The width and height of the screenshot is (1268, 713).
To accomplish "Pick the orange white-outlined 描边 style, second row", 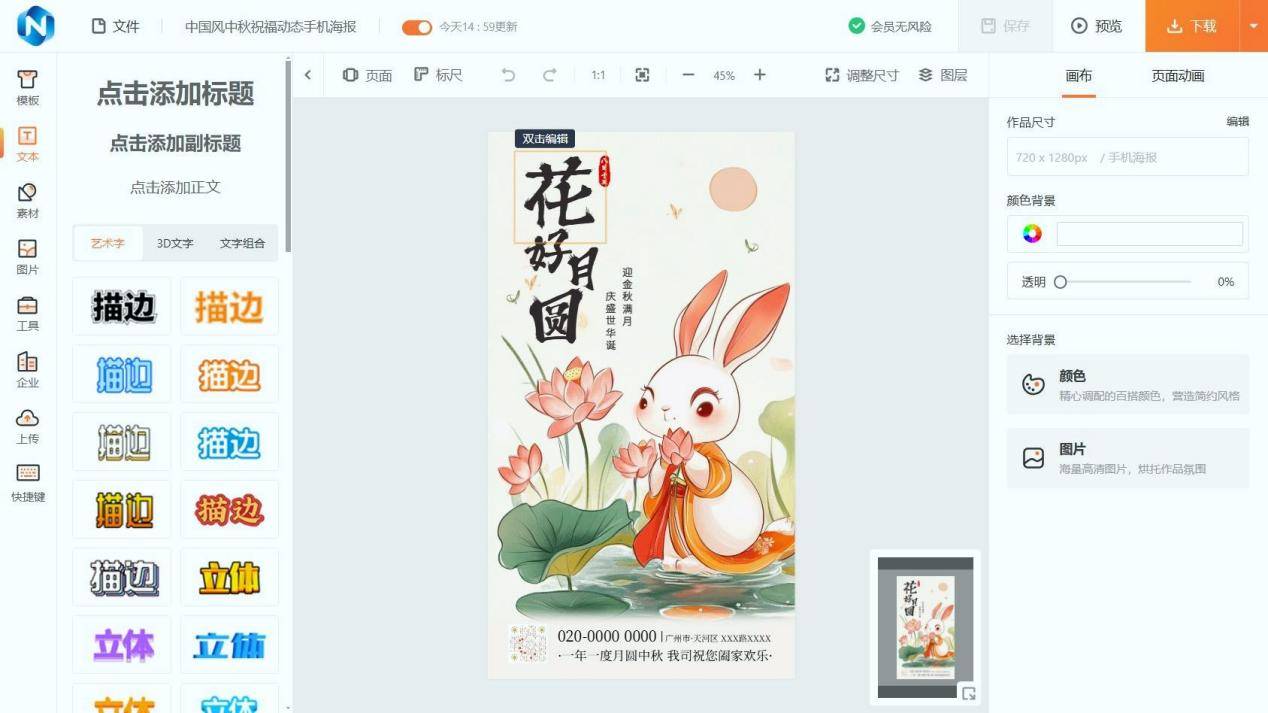I will point(230,374).
